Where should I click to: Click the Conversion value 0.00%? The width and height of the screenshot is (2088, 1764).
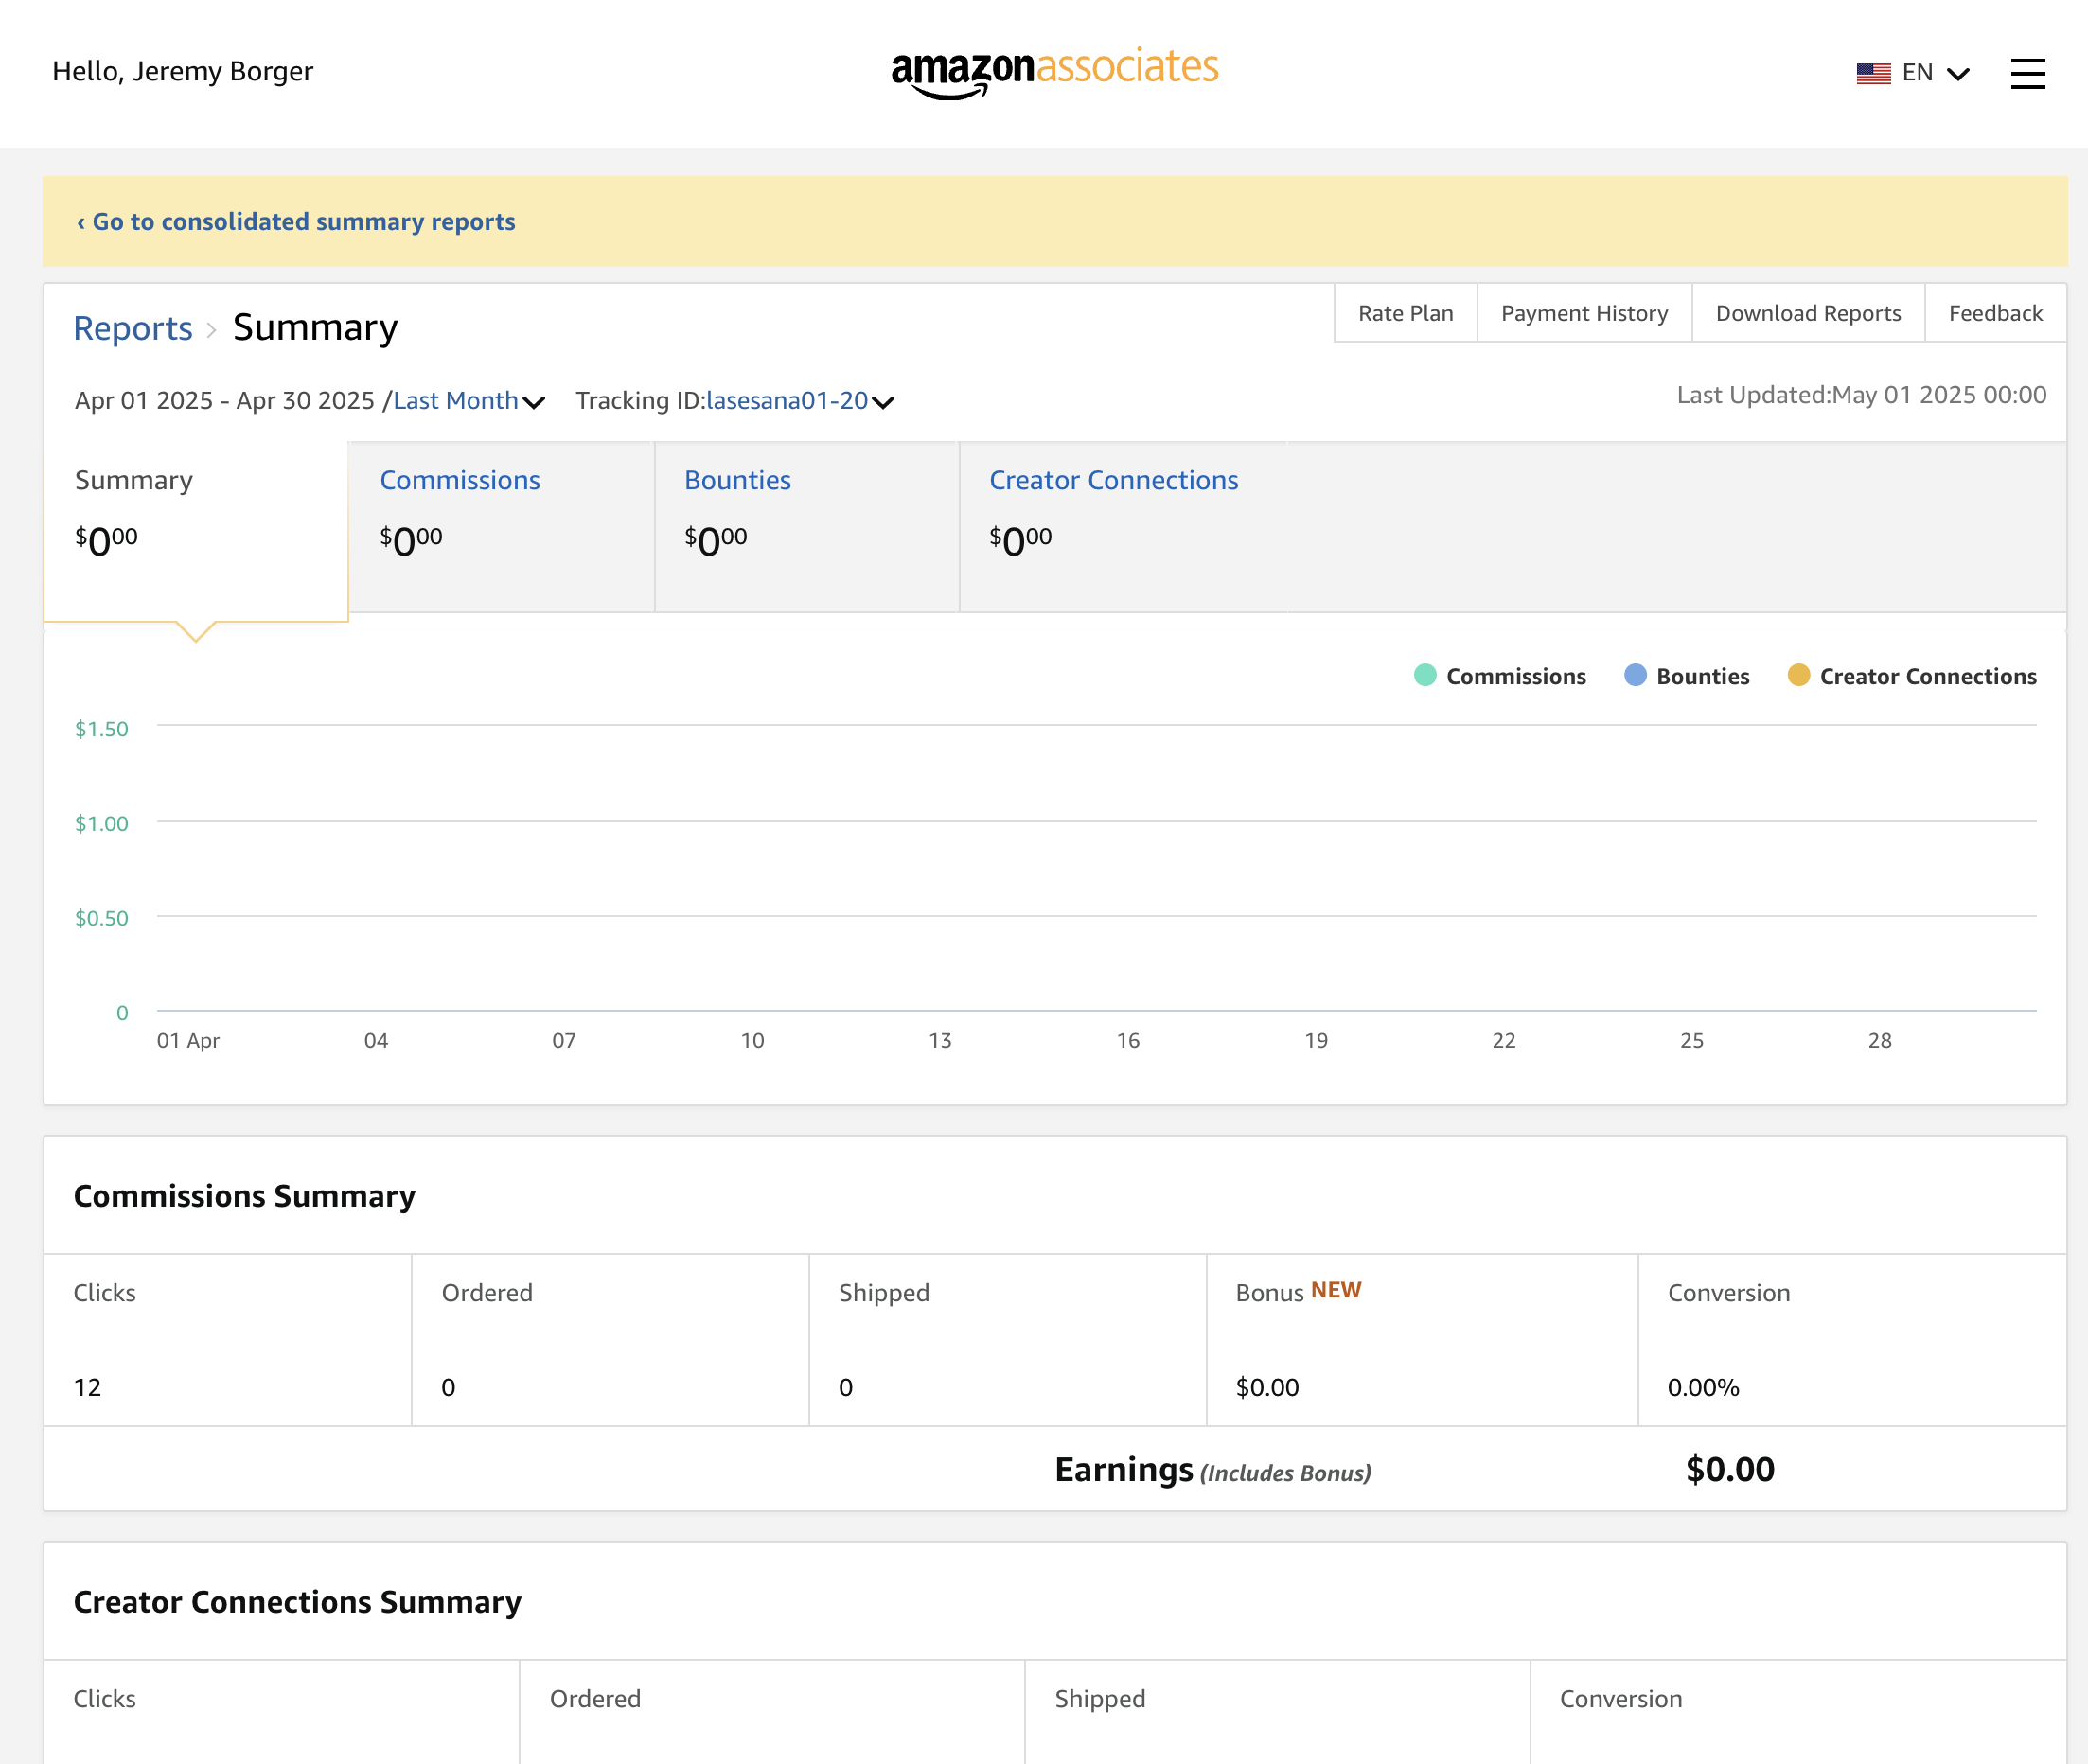pyautogui.click(x=1703, y=1387)
